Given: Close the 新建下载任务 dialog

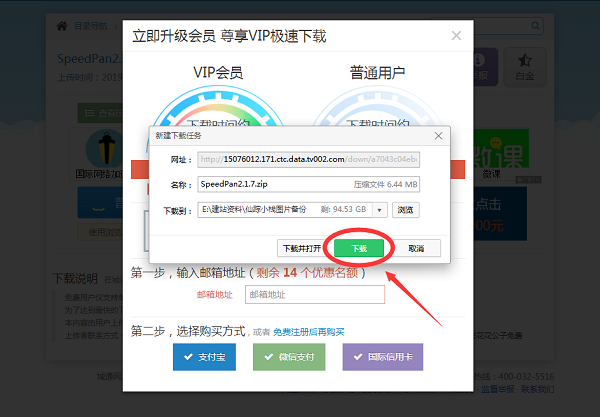Looking at the screenshot, I should [x=439, y=136].
